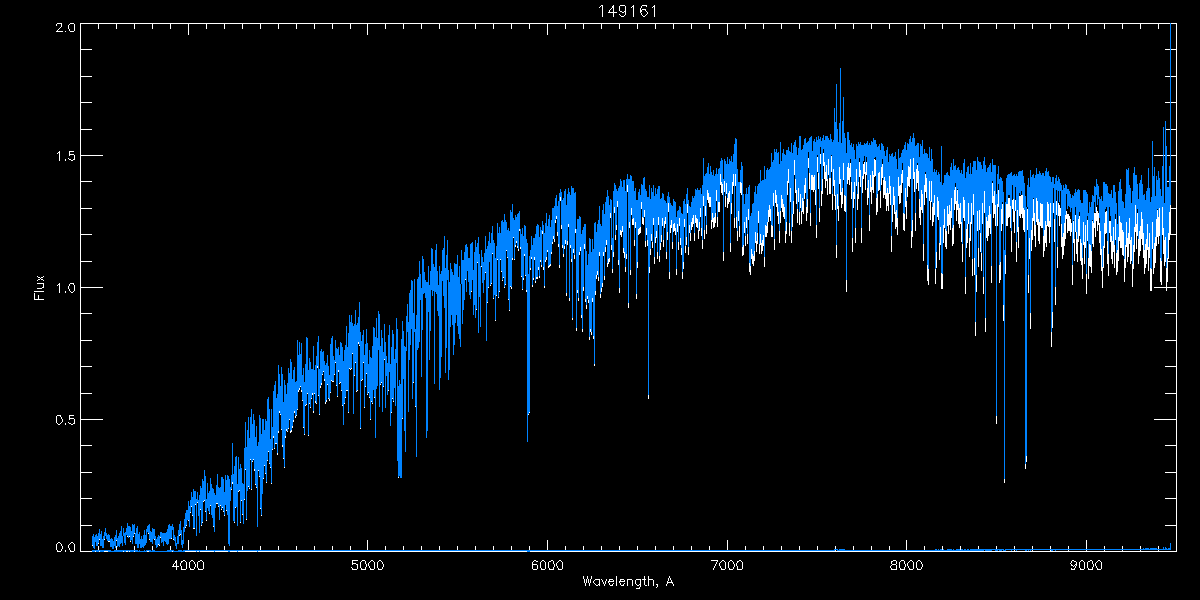This screenshot has width=1200, height=600.
Task: Click the 2.0 flux tick label
Action: point(65,28)
